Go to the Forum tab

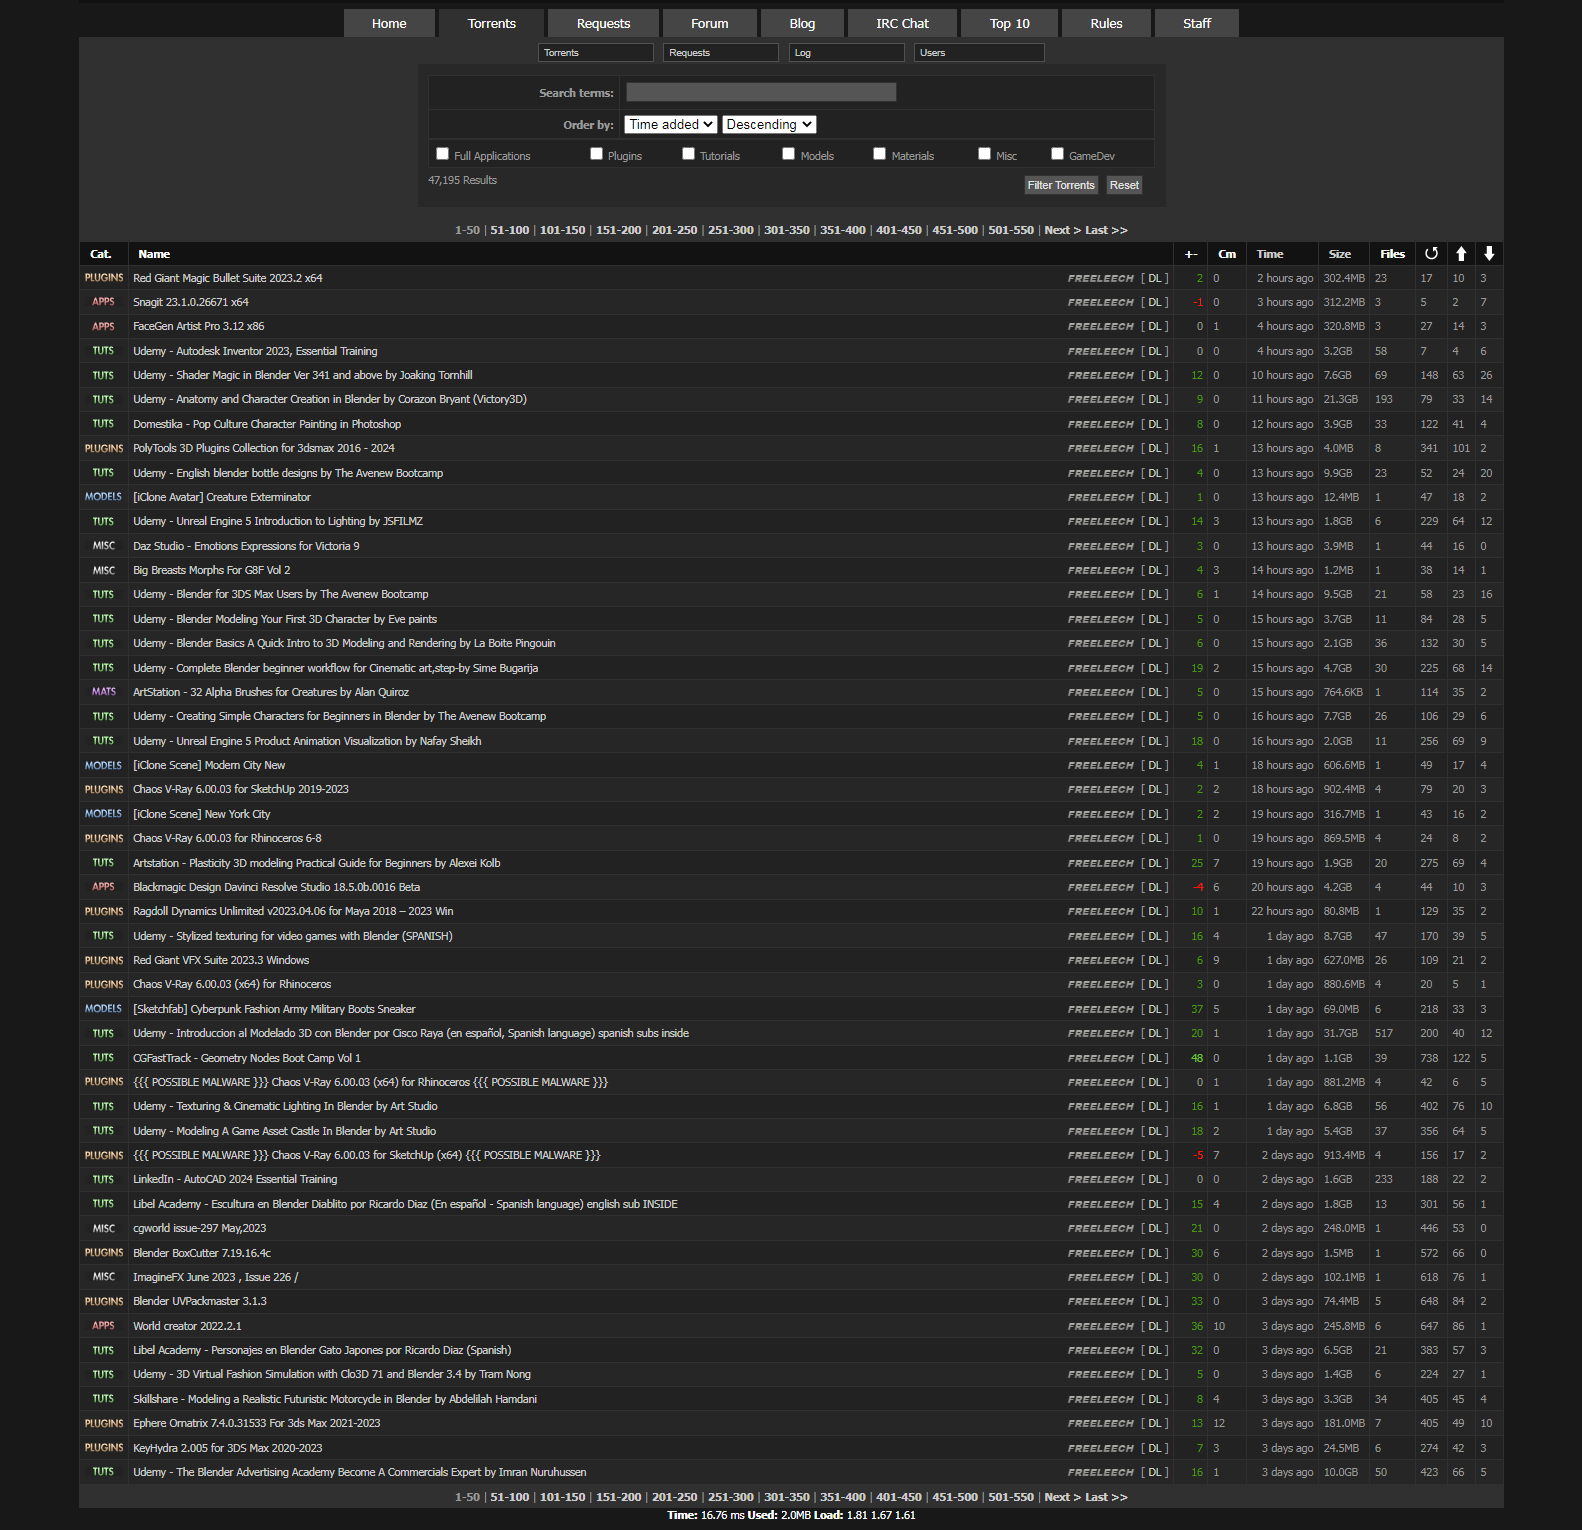[710, 23]
